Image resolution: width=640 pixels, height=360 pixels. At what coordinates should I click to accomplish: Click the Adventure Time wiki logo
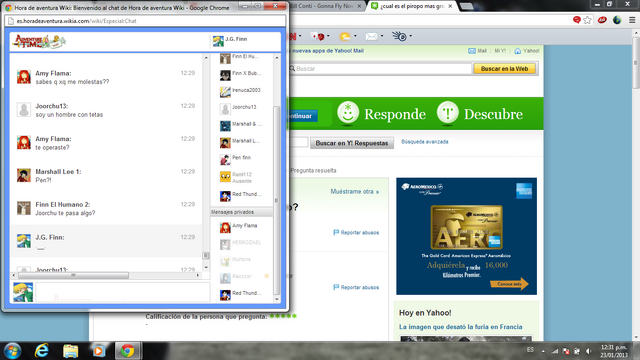[x=39, y=41]
